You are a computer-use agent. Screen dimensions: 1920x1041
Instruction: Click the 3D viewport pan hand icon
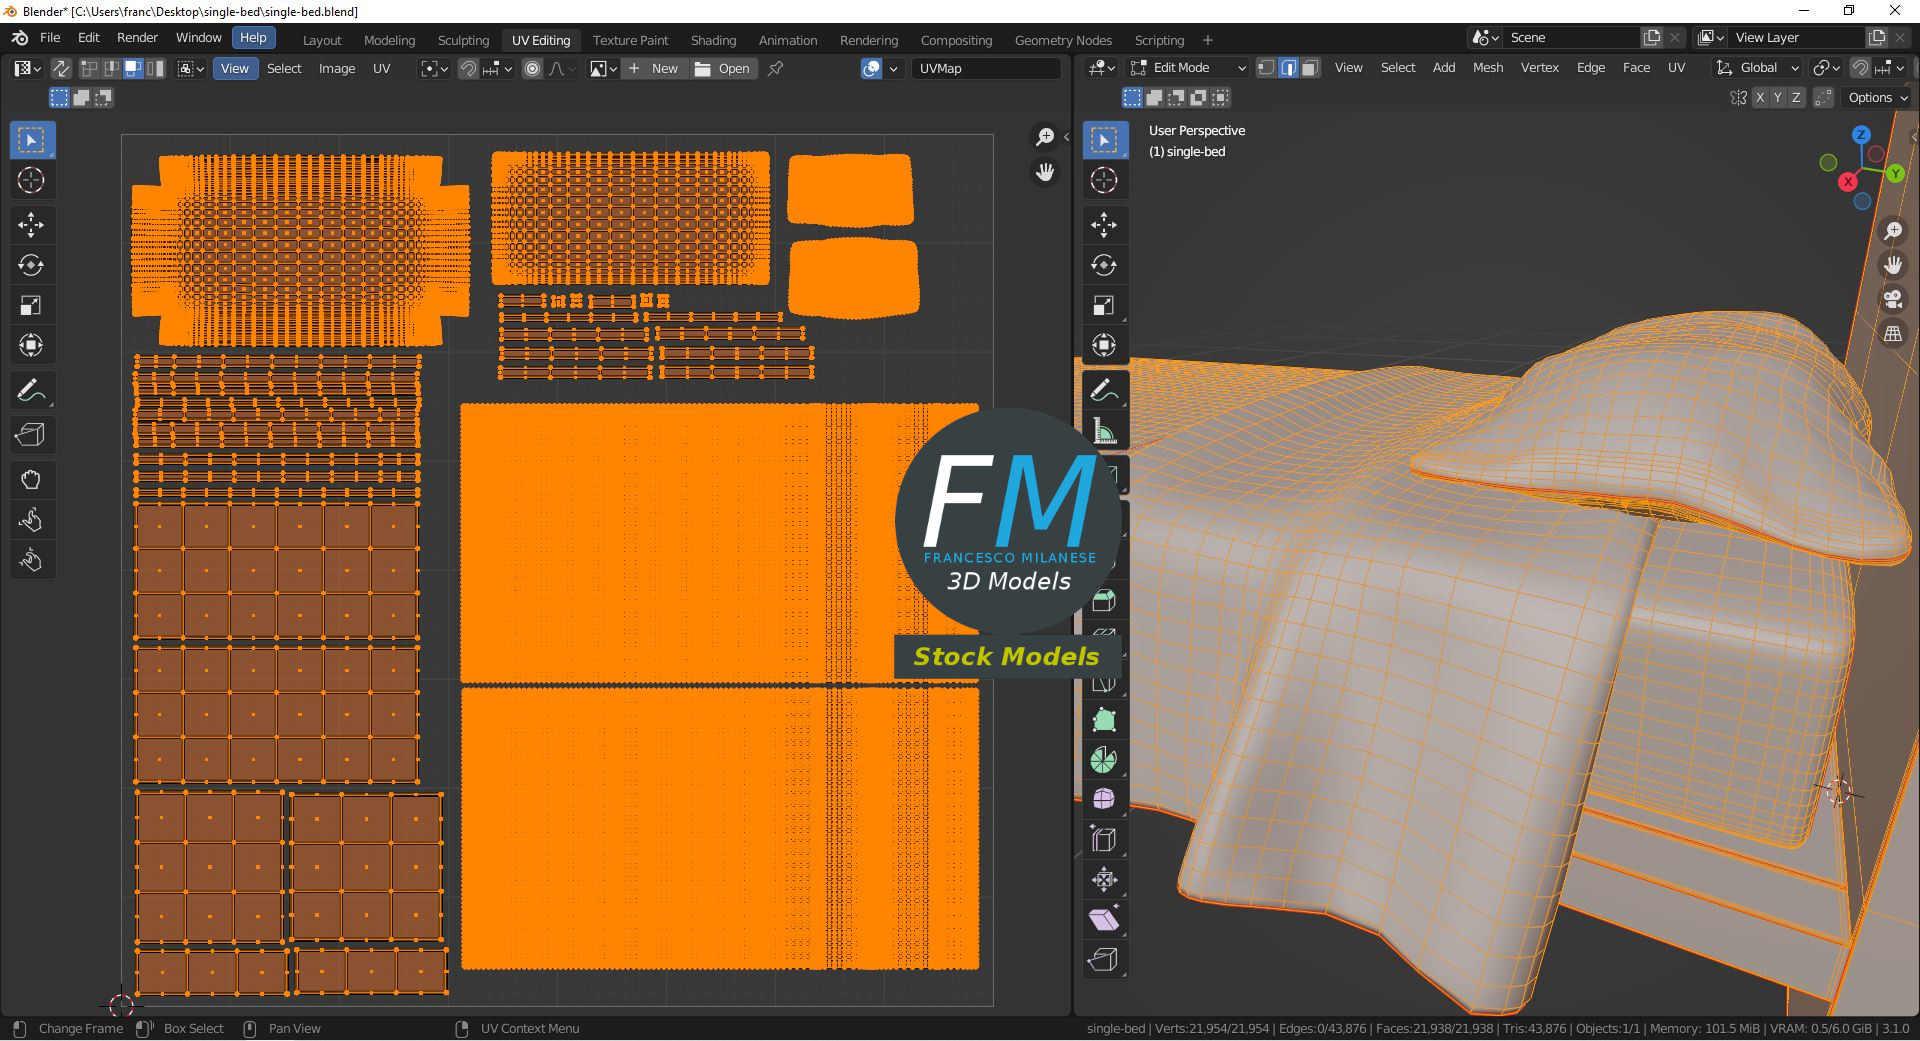tap(1893, 265)
